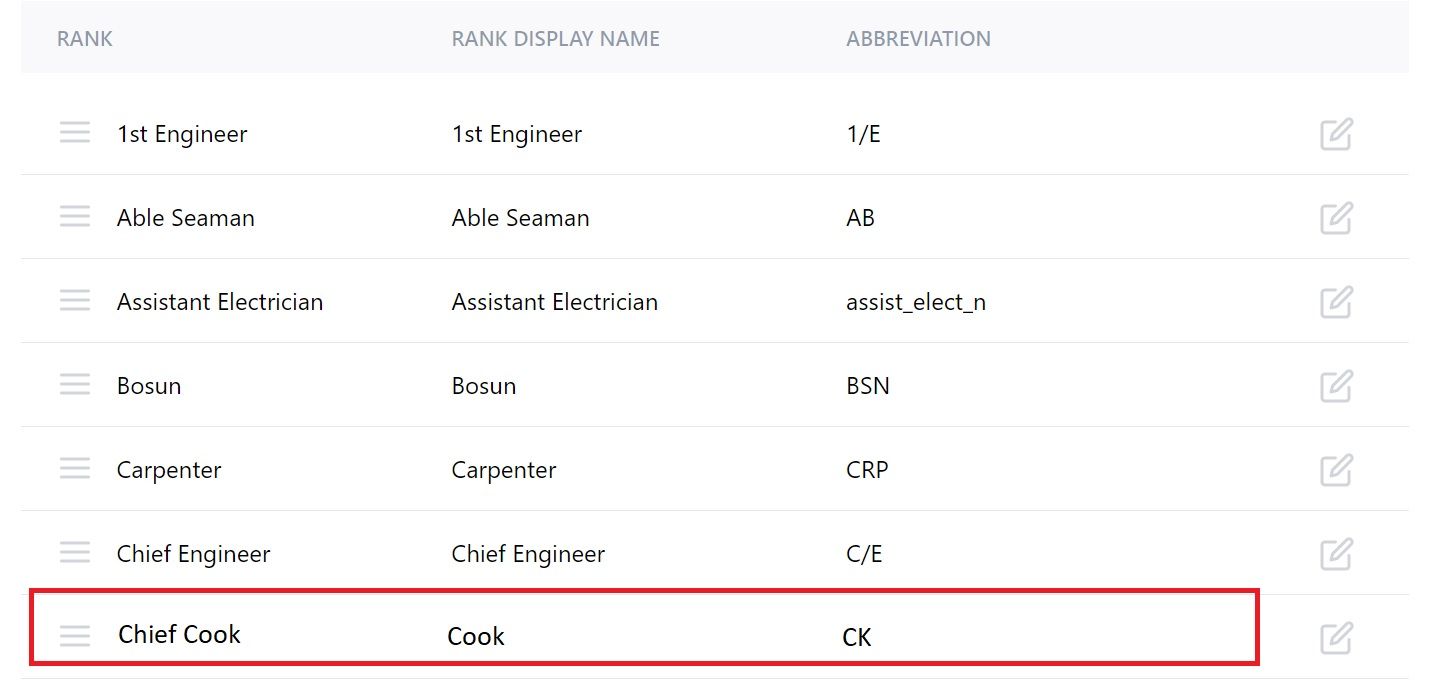
Task: Select the hamburger handle for Assistant Electrician
Action: point(75,301)
